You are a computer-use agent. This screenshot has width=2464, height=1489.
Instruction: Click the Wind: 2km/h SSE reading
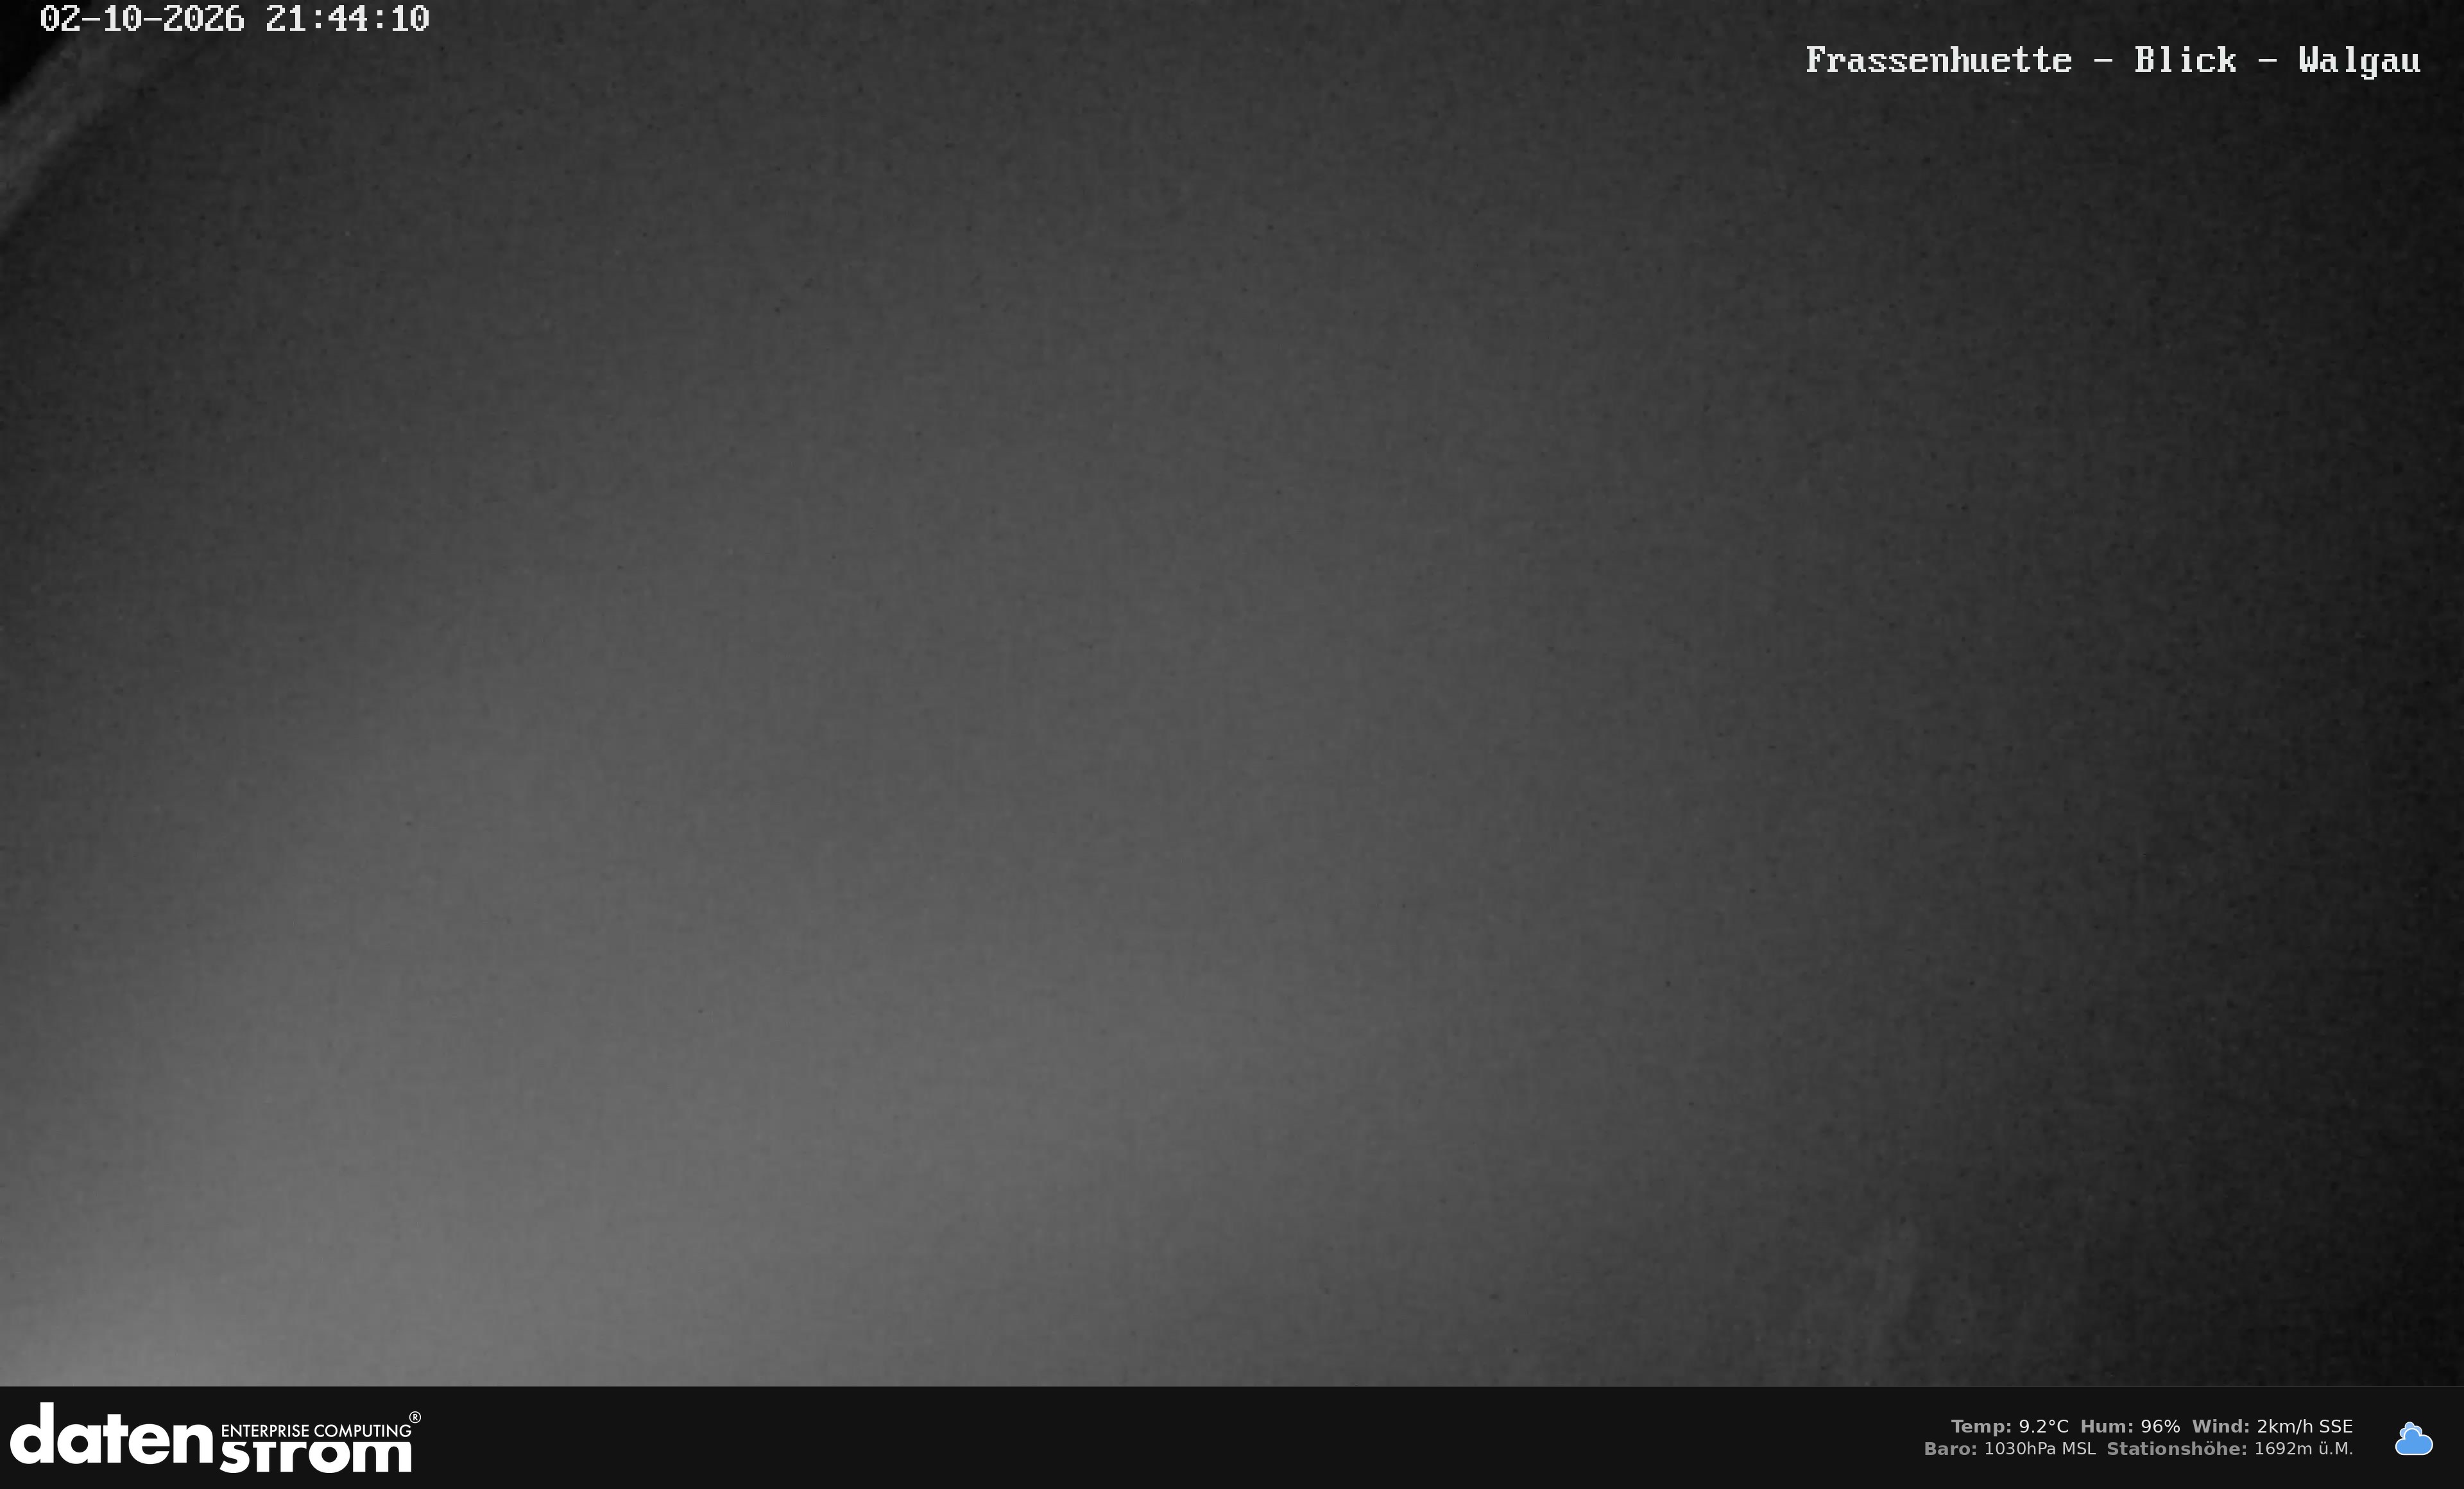point(2272,1426)
